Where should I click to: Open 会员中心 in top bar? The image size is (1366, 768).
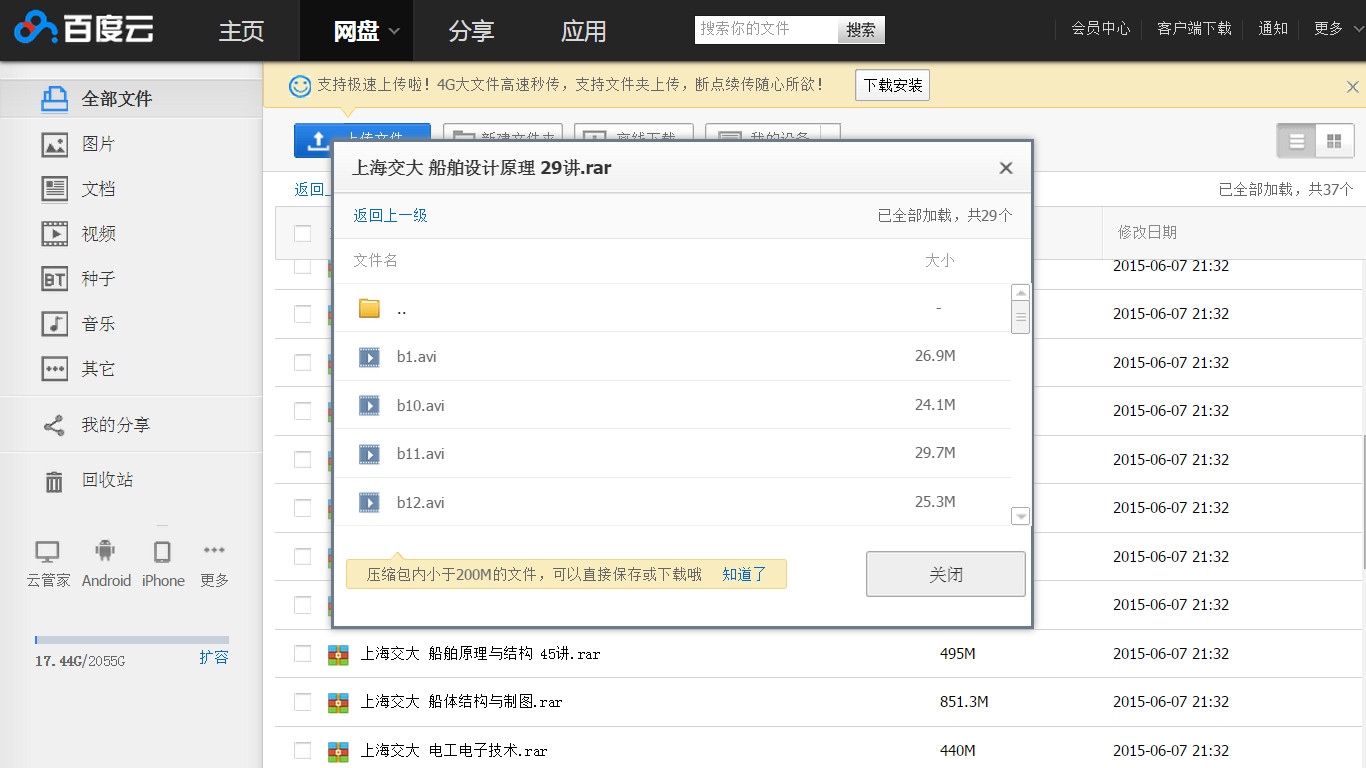click(x=1100, y=29)
